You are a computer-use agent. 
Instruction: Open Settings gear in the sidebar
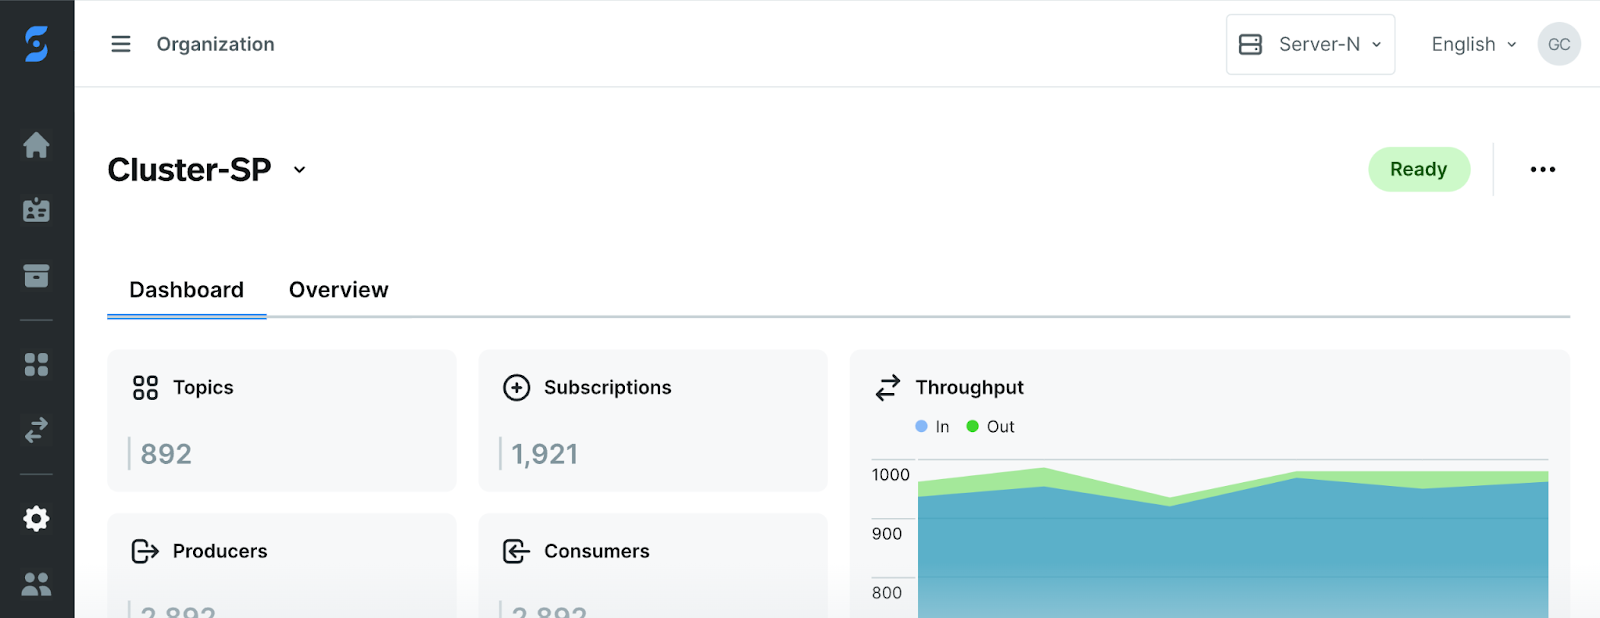click(37, 519)
